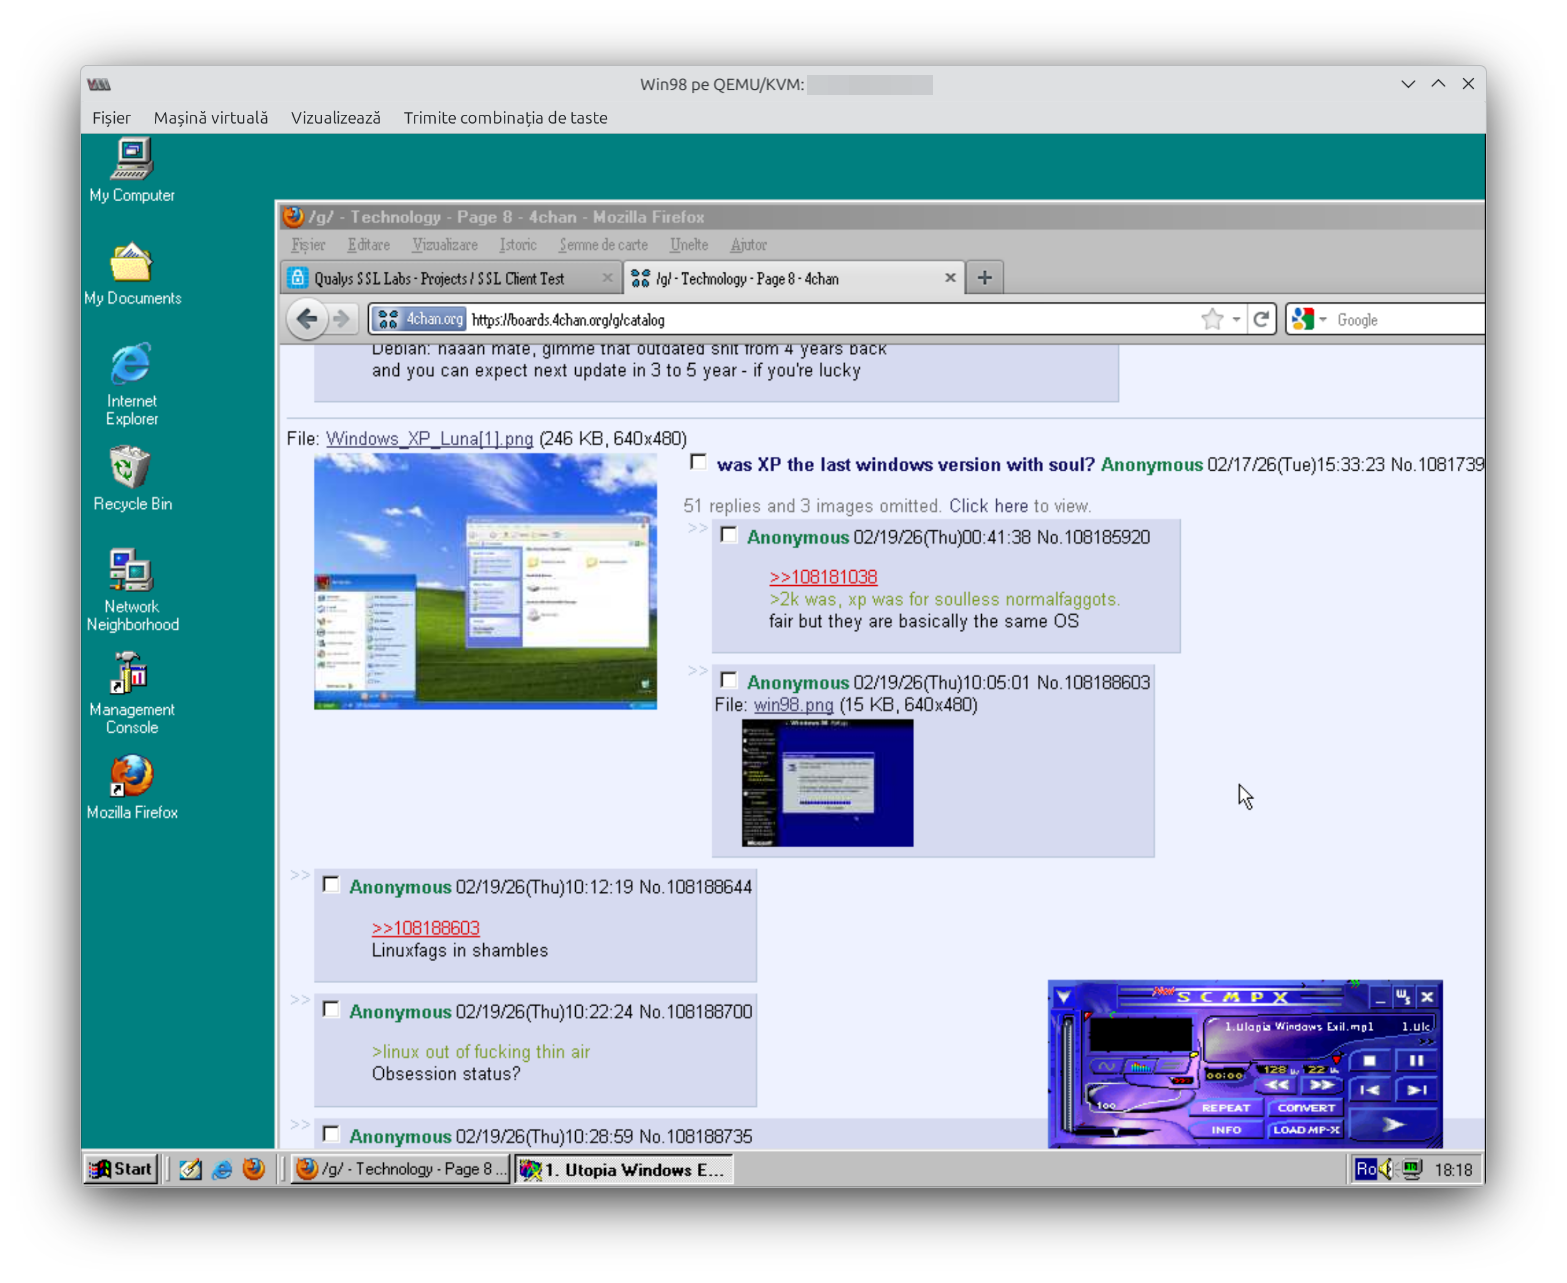The height and width of the screenshot is (1283, 1567).
Task: Open the My Documents folder icon
Action: click(x=132, y=274)
